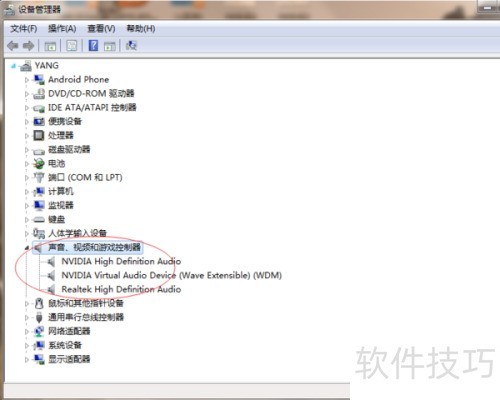The image size is (500, 400).
Task: Expand the 计算机 node
Action: click(27, 192)
